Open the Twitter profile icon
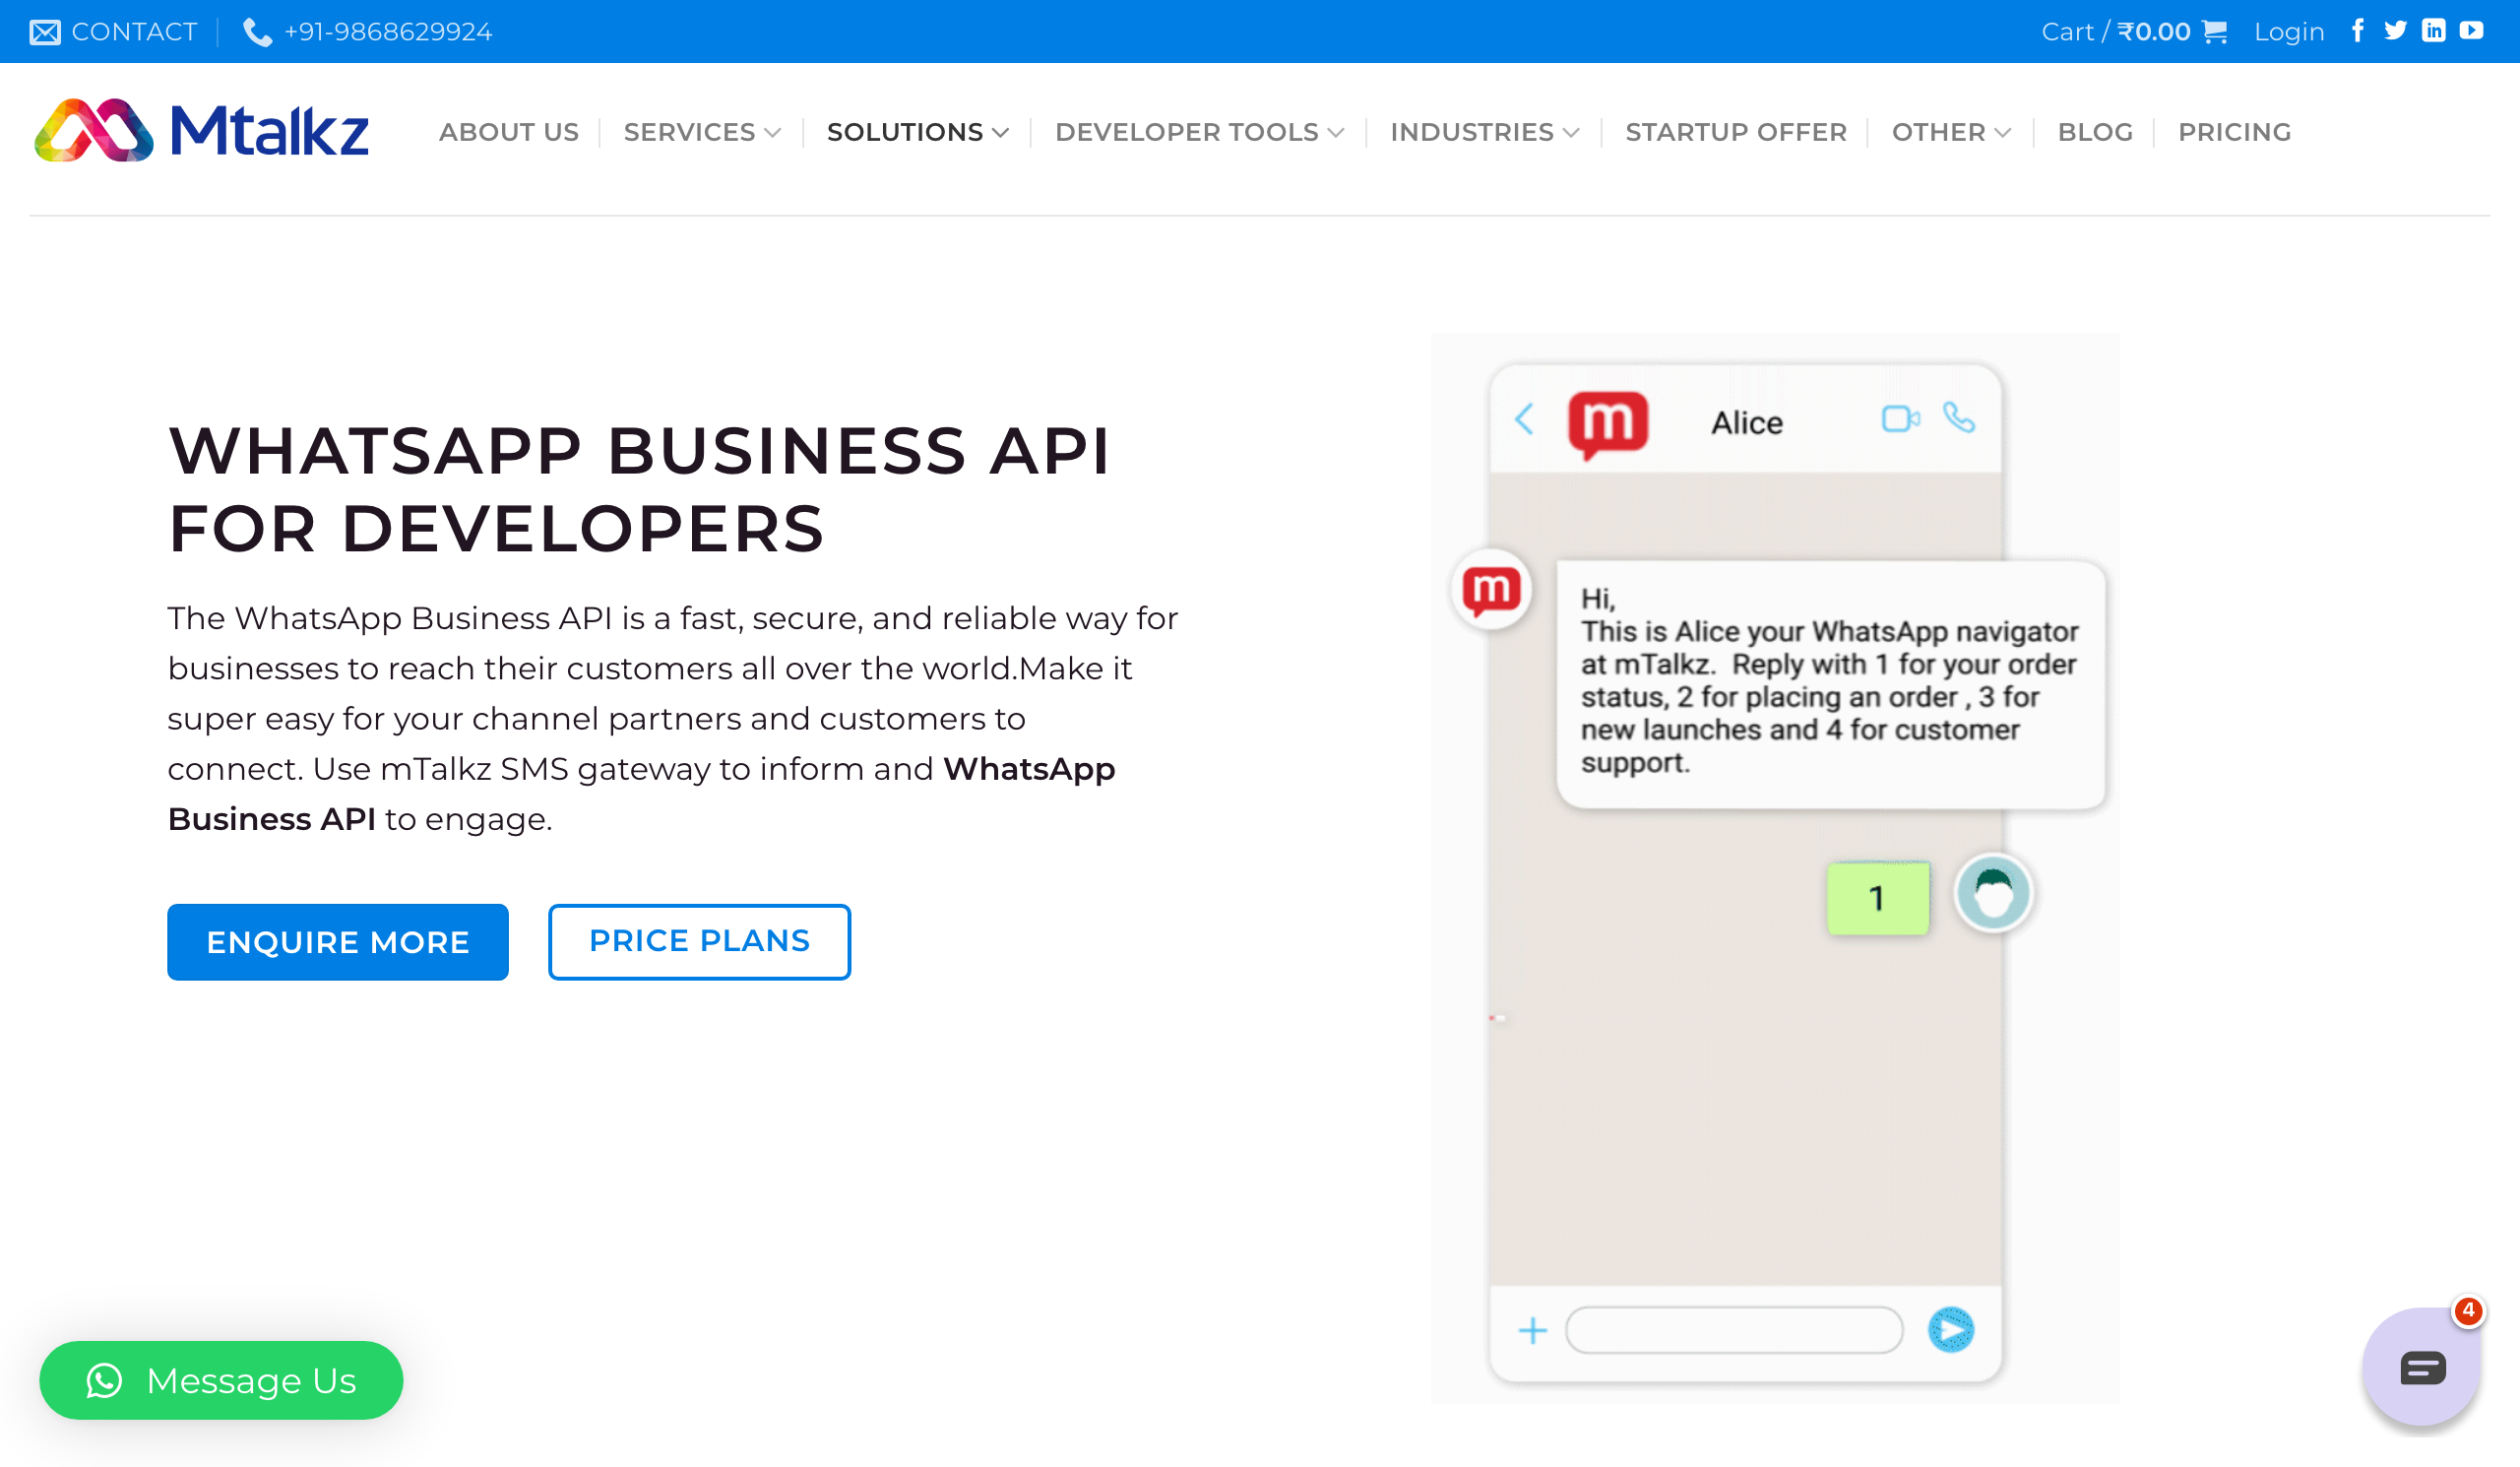The image size is (2520, 1467). [2395, 31]
